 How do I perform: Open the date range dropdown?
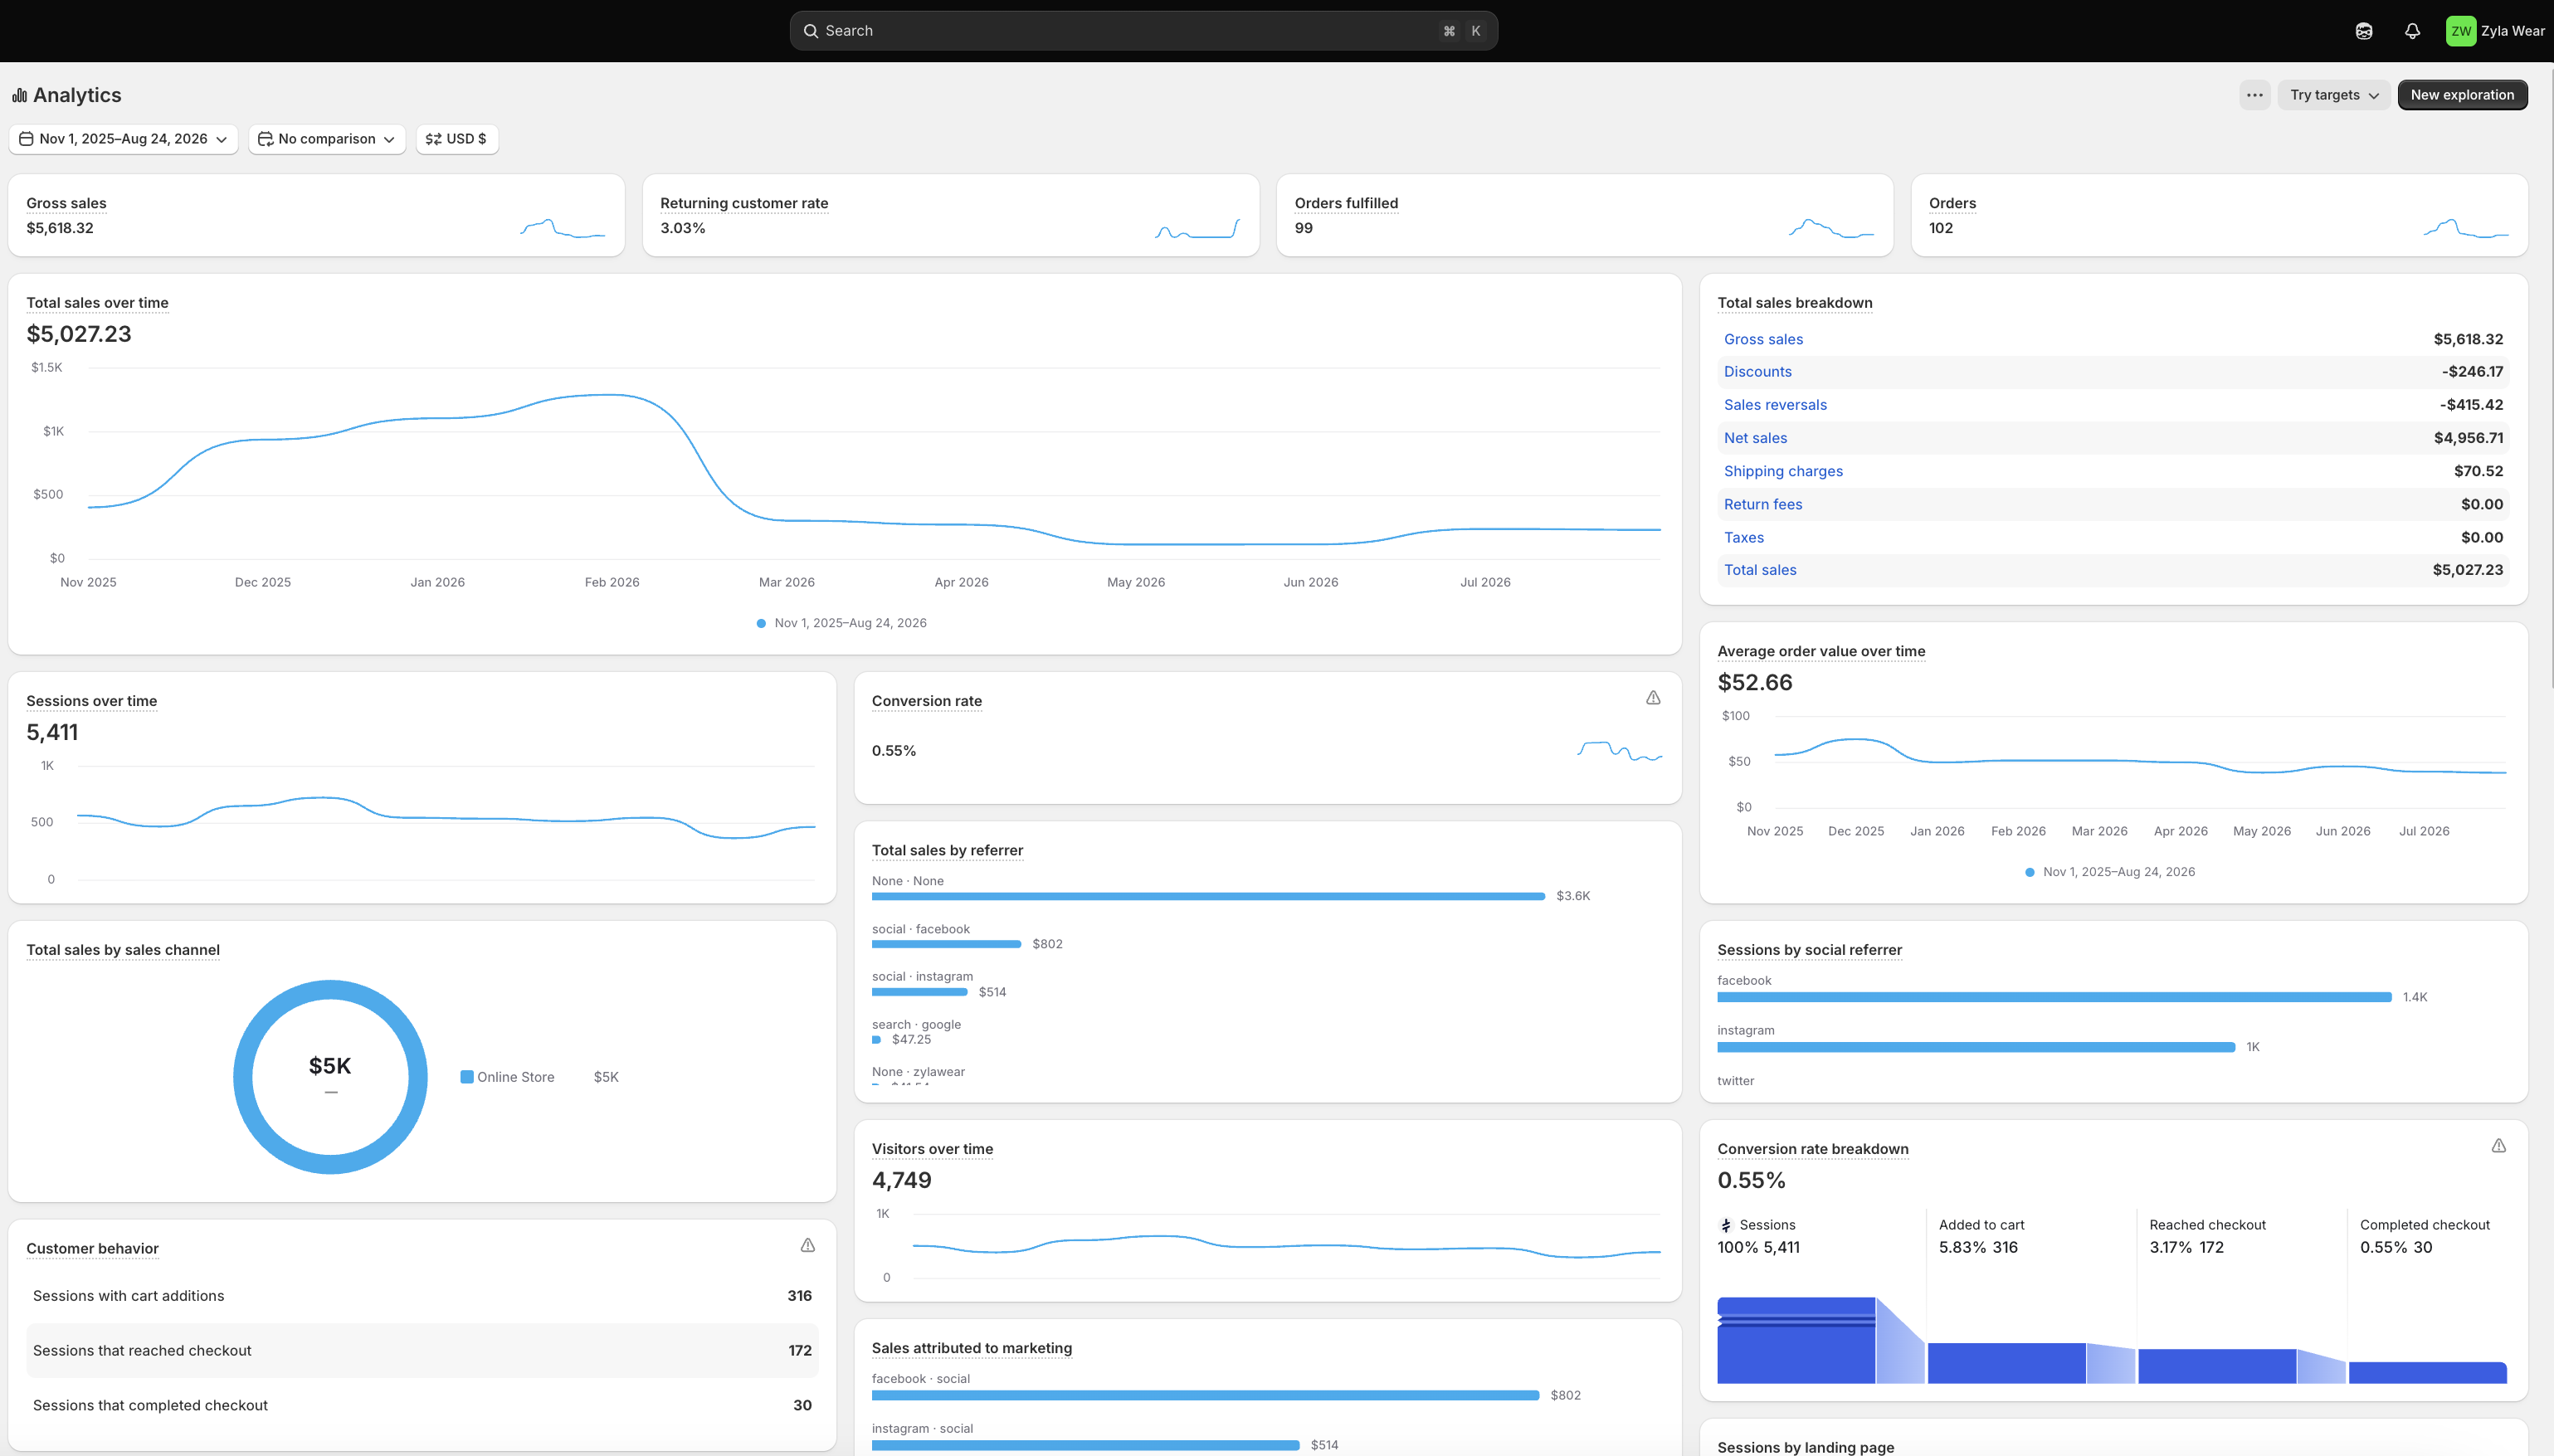123,139
